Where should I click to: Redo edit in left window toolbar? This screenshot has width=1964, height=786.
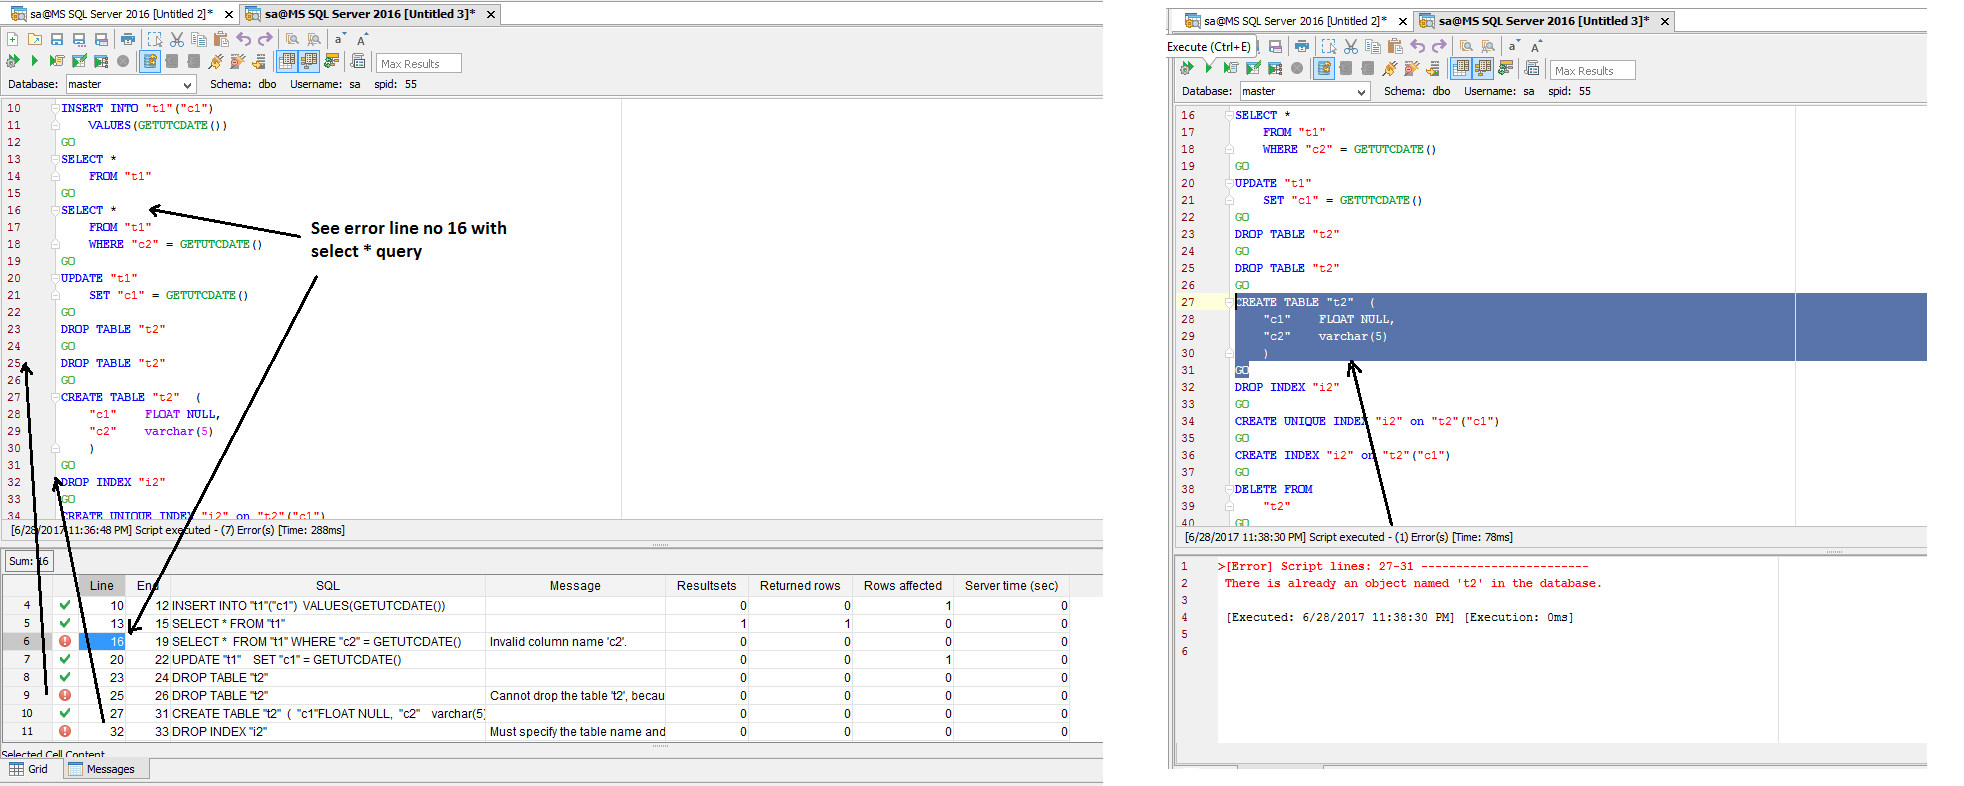click(x=265, y=39)
